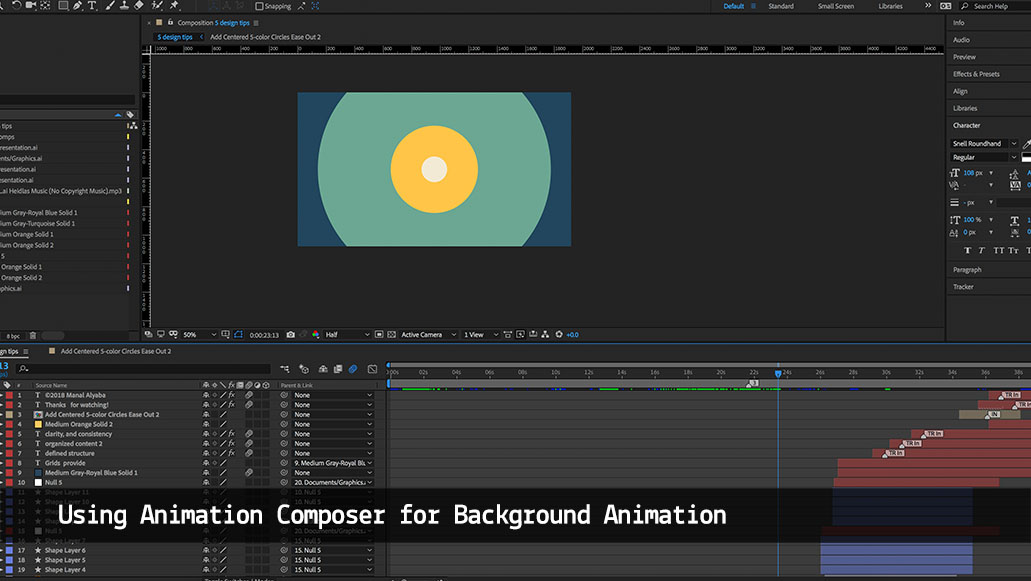Take a snapshot with the camera icon
This screenshot has height=581, width=1031.
point(290,335)
